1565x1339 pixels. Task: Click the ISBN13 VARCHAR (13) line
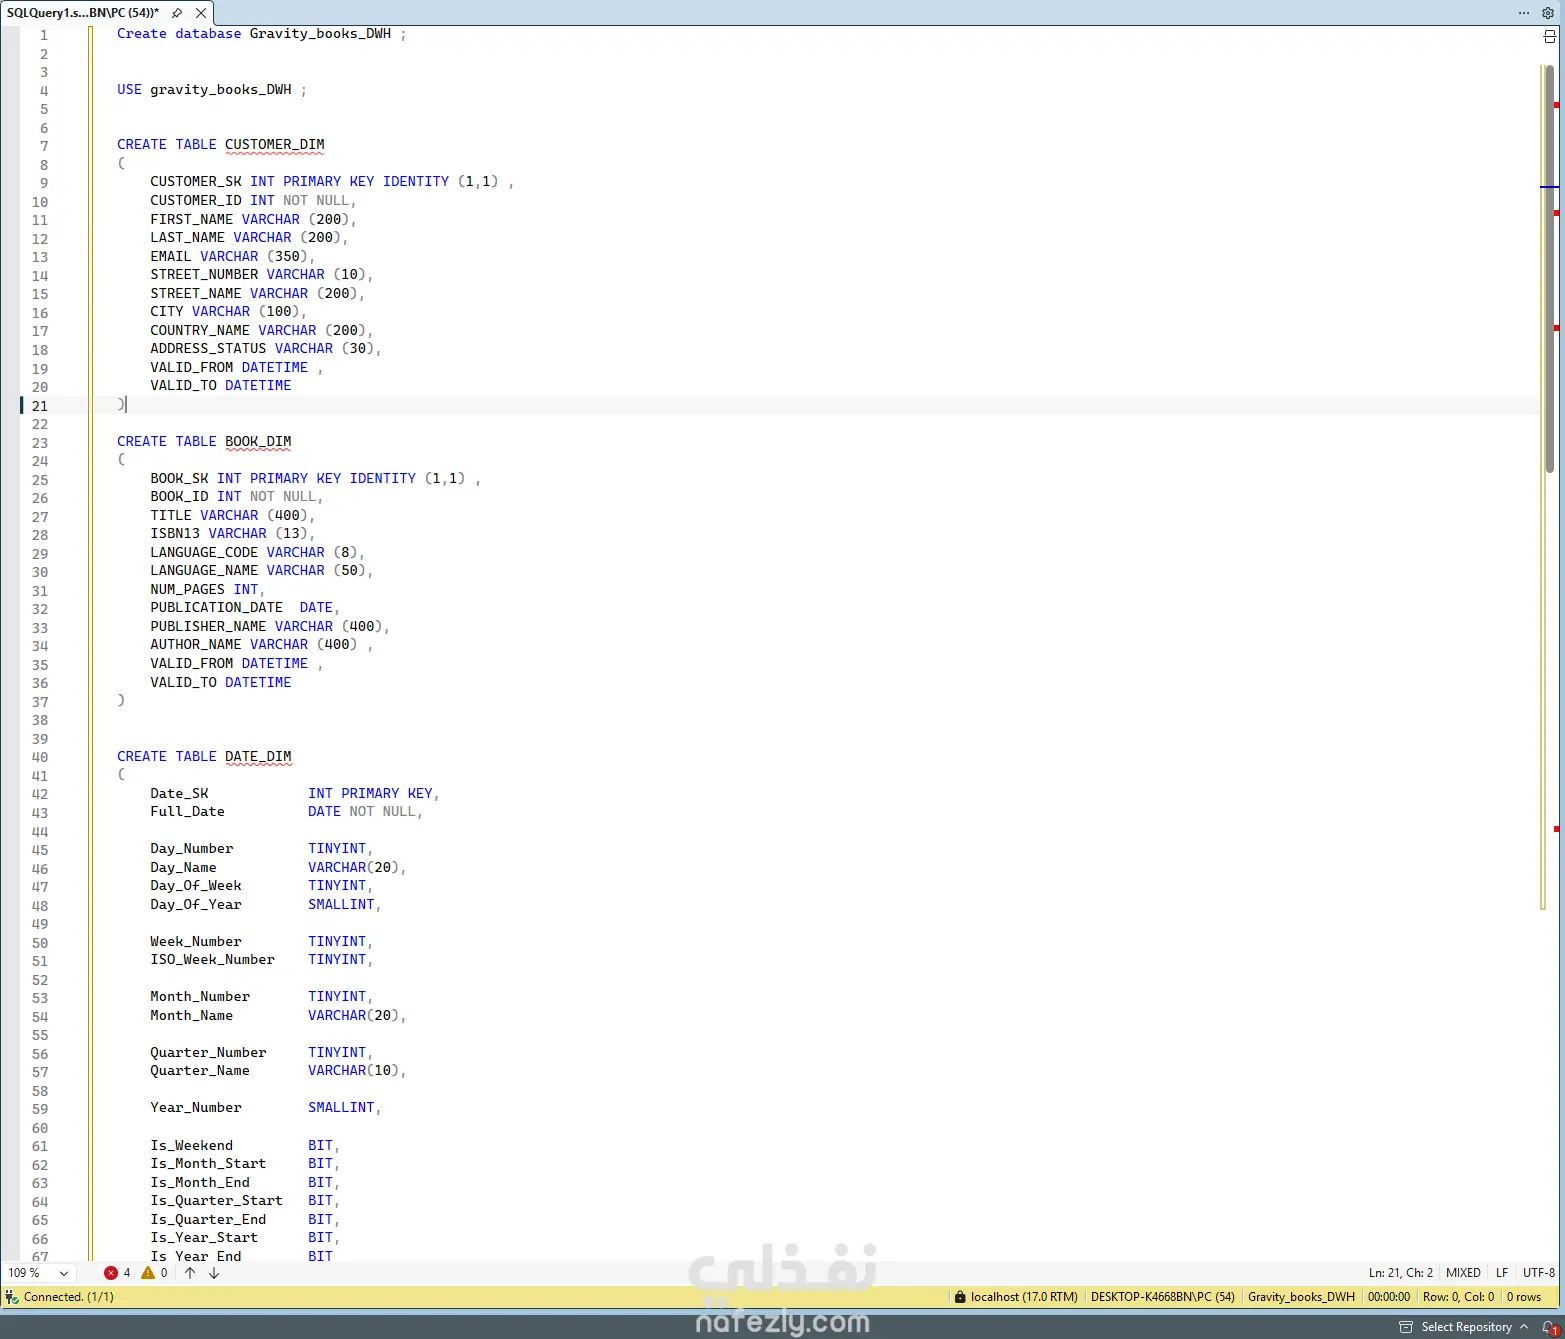232,534
